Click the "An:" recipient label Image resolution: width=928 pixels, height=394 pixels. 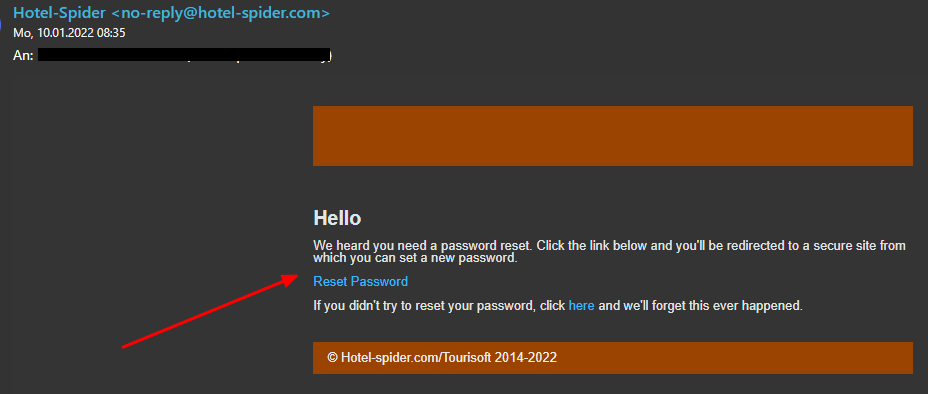click(x=24, y=56)
